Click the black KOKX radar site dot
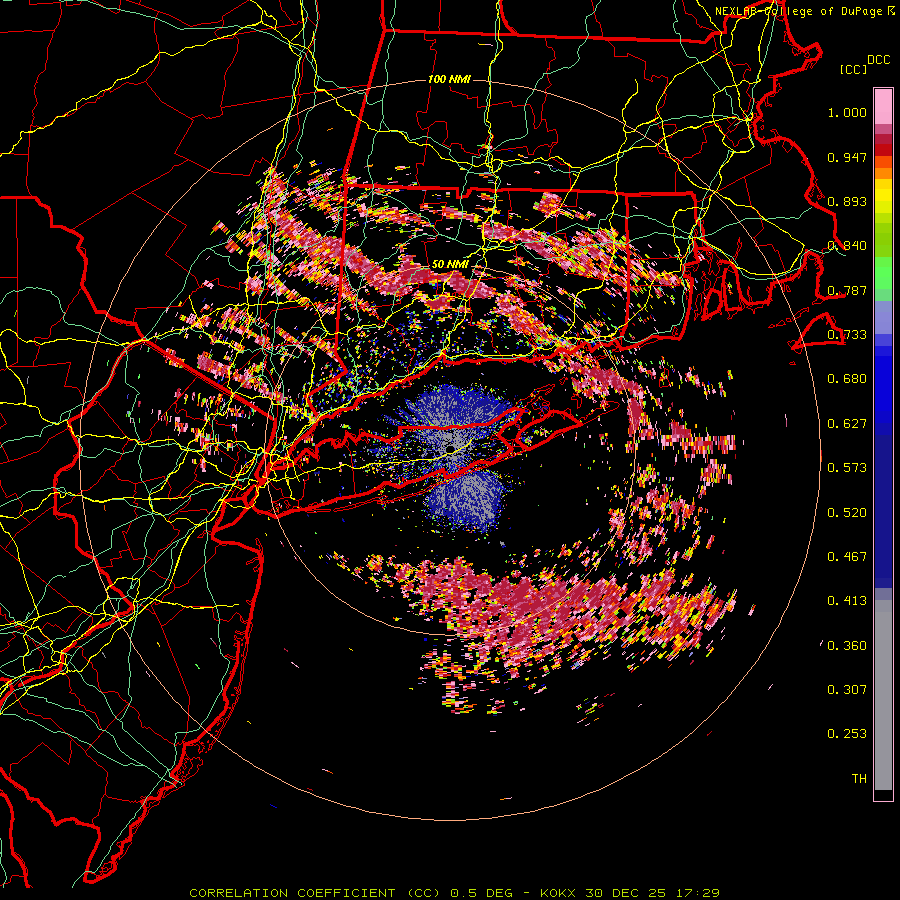Screen dimensions: 900x900 [x=451, y=448]
